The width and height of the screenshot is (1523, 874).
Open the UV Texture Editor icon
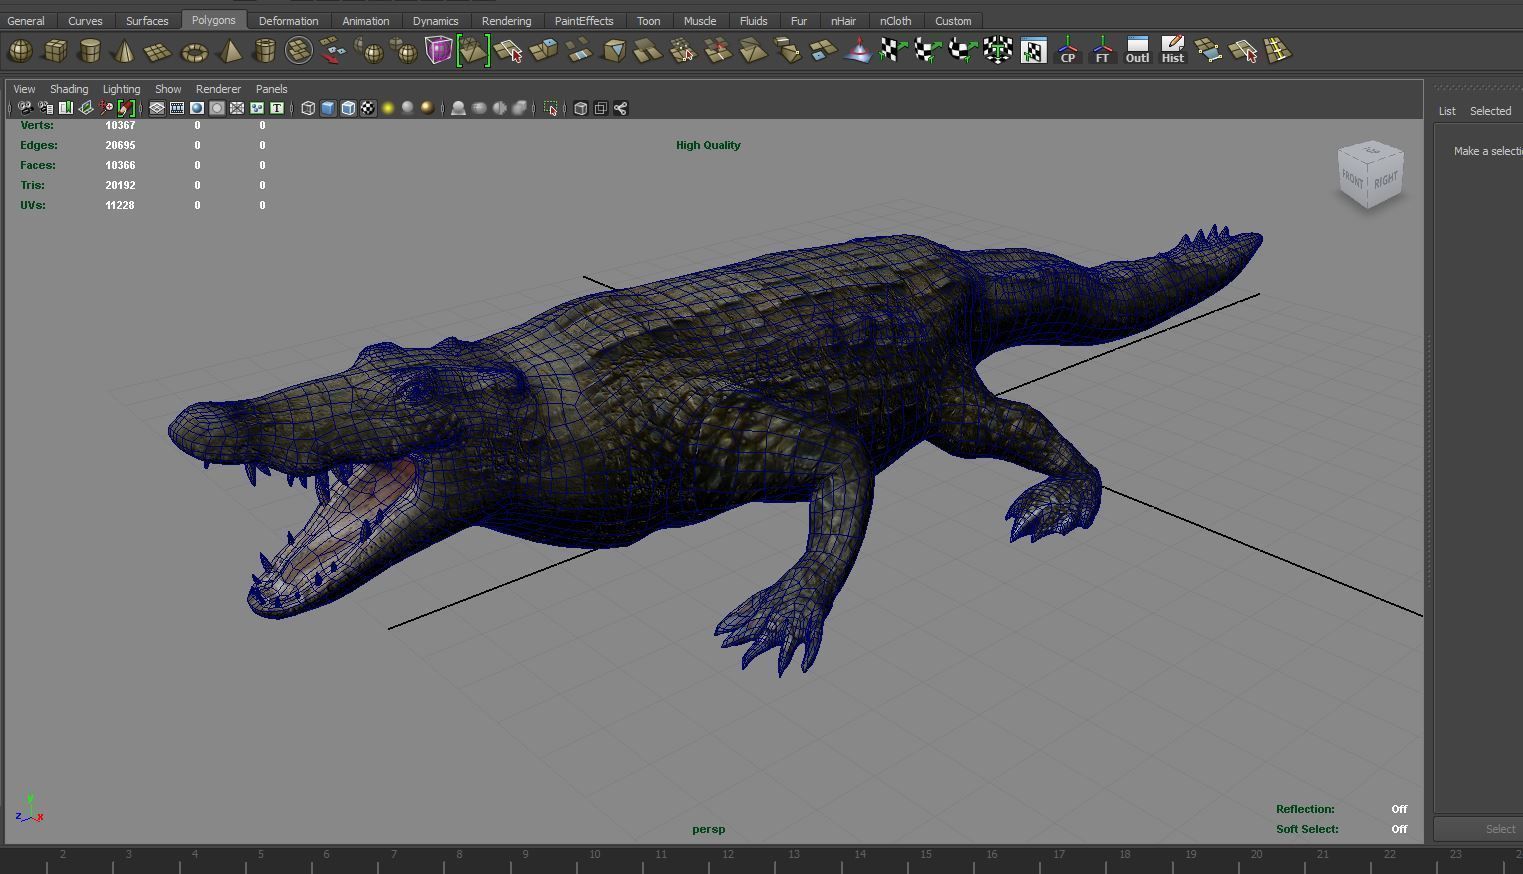point(1033,50)
